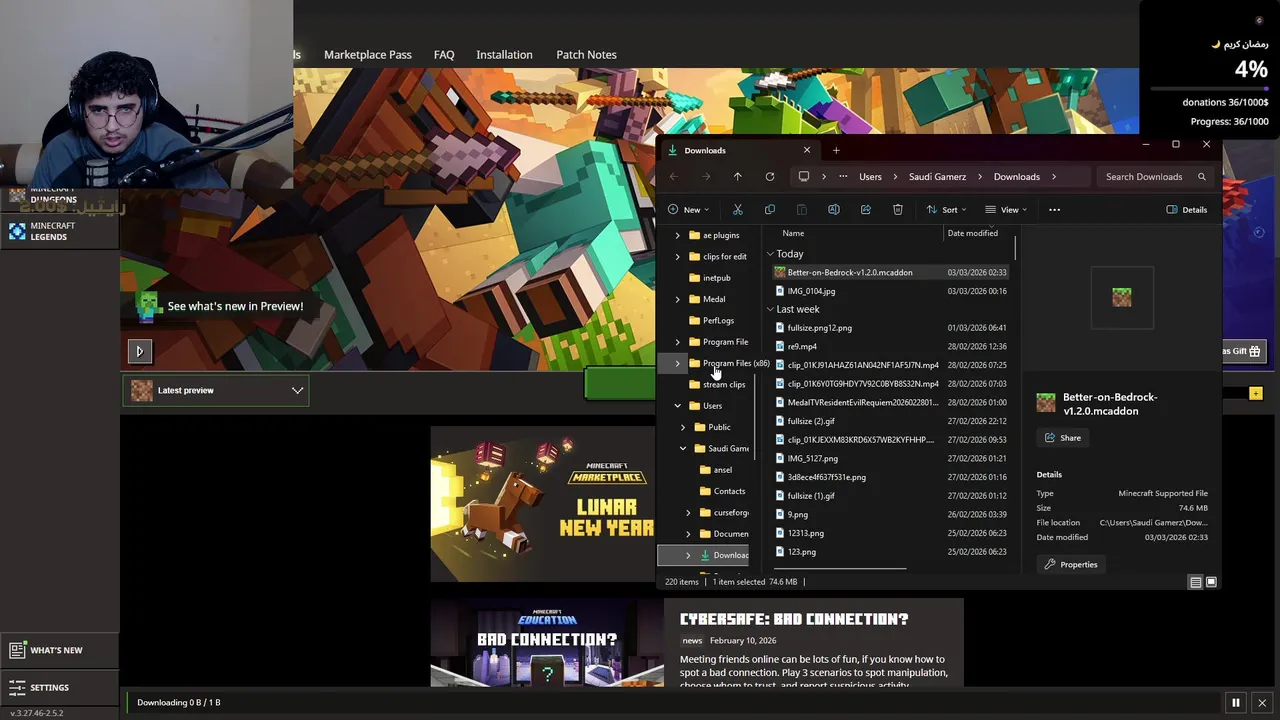This screenshot has height=720, width=1280.
Task: Switch to details list view icon in status bar
Action: tap(1195, 582)
